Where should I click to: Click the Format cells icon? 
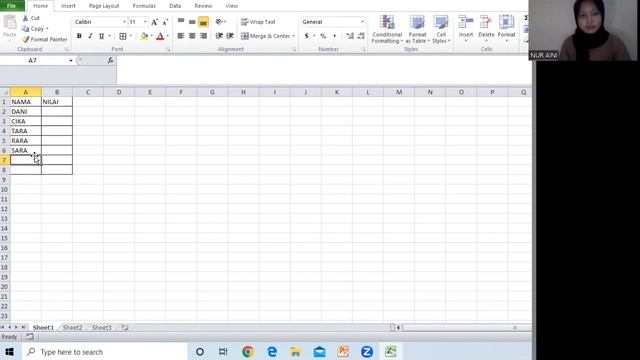506,22
